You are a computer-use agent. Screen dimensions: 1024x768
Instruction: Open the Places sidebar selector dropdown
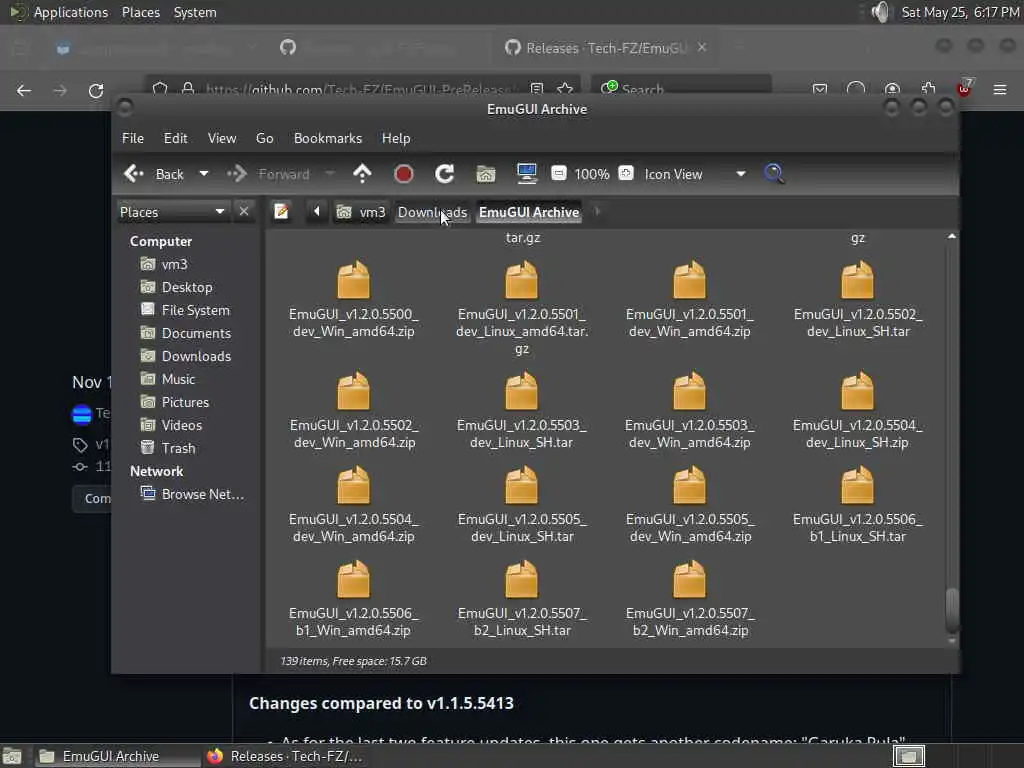(172, 212)
